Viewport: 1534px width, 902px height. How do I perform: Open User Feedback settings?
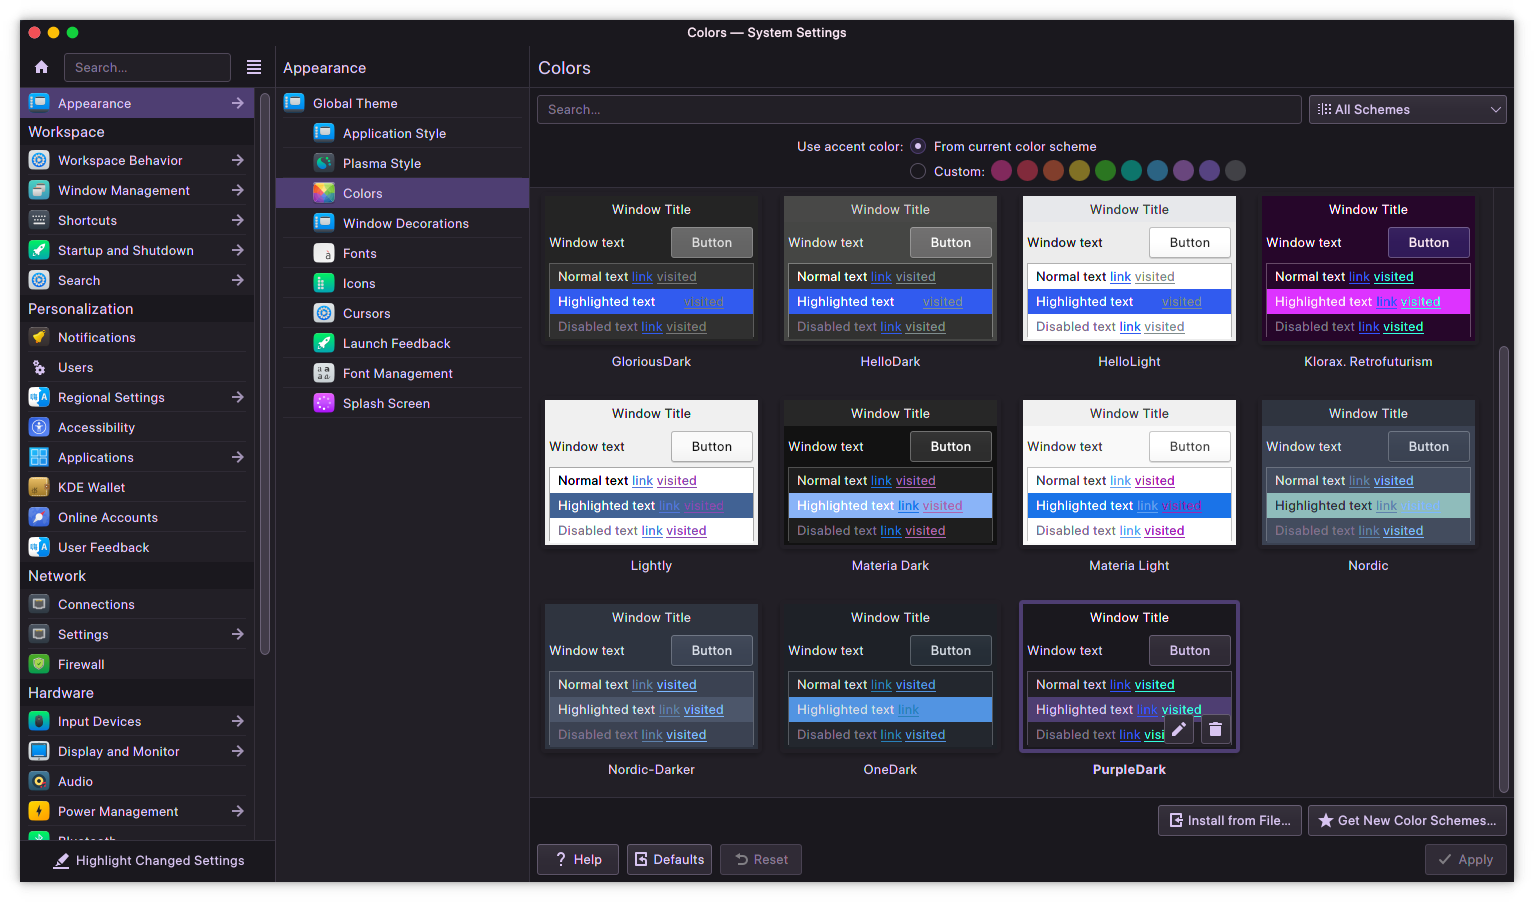(137, 547)
